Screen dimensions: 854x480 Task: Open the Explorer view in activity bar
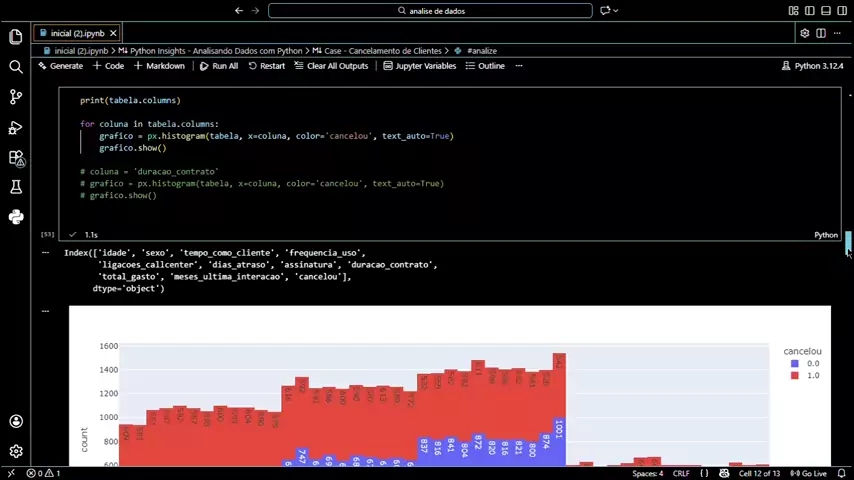[x=16, y=37]
